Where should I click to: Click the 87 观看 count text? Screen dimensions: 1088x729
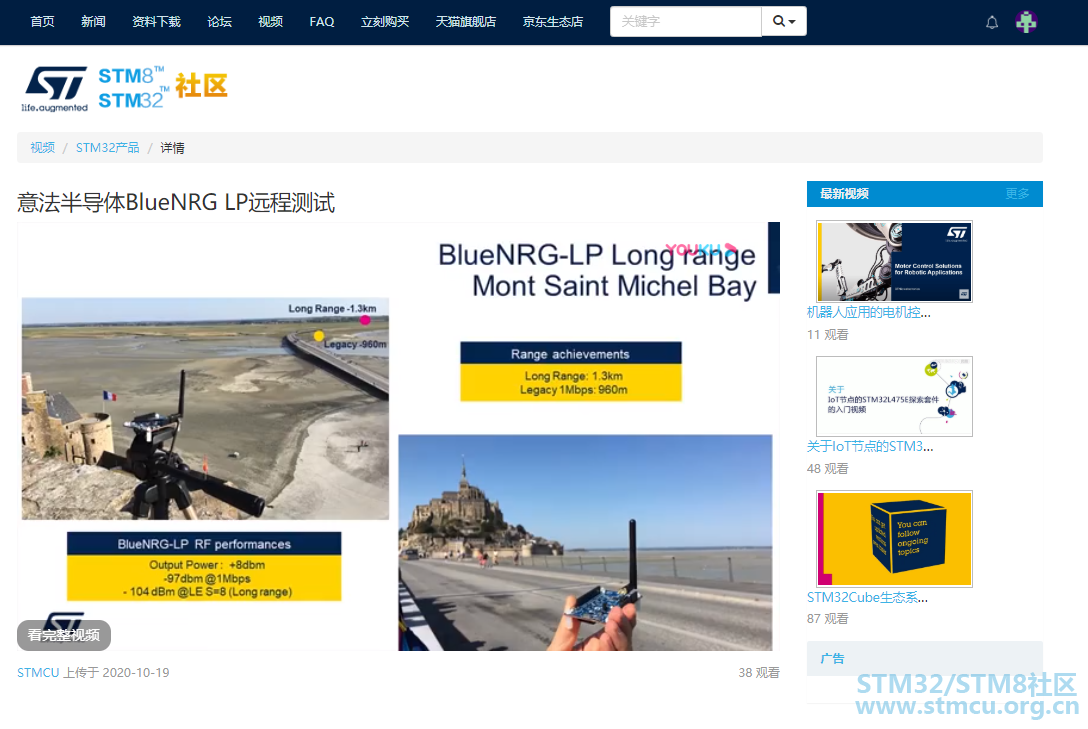click(x=827, y=619)
